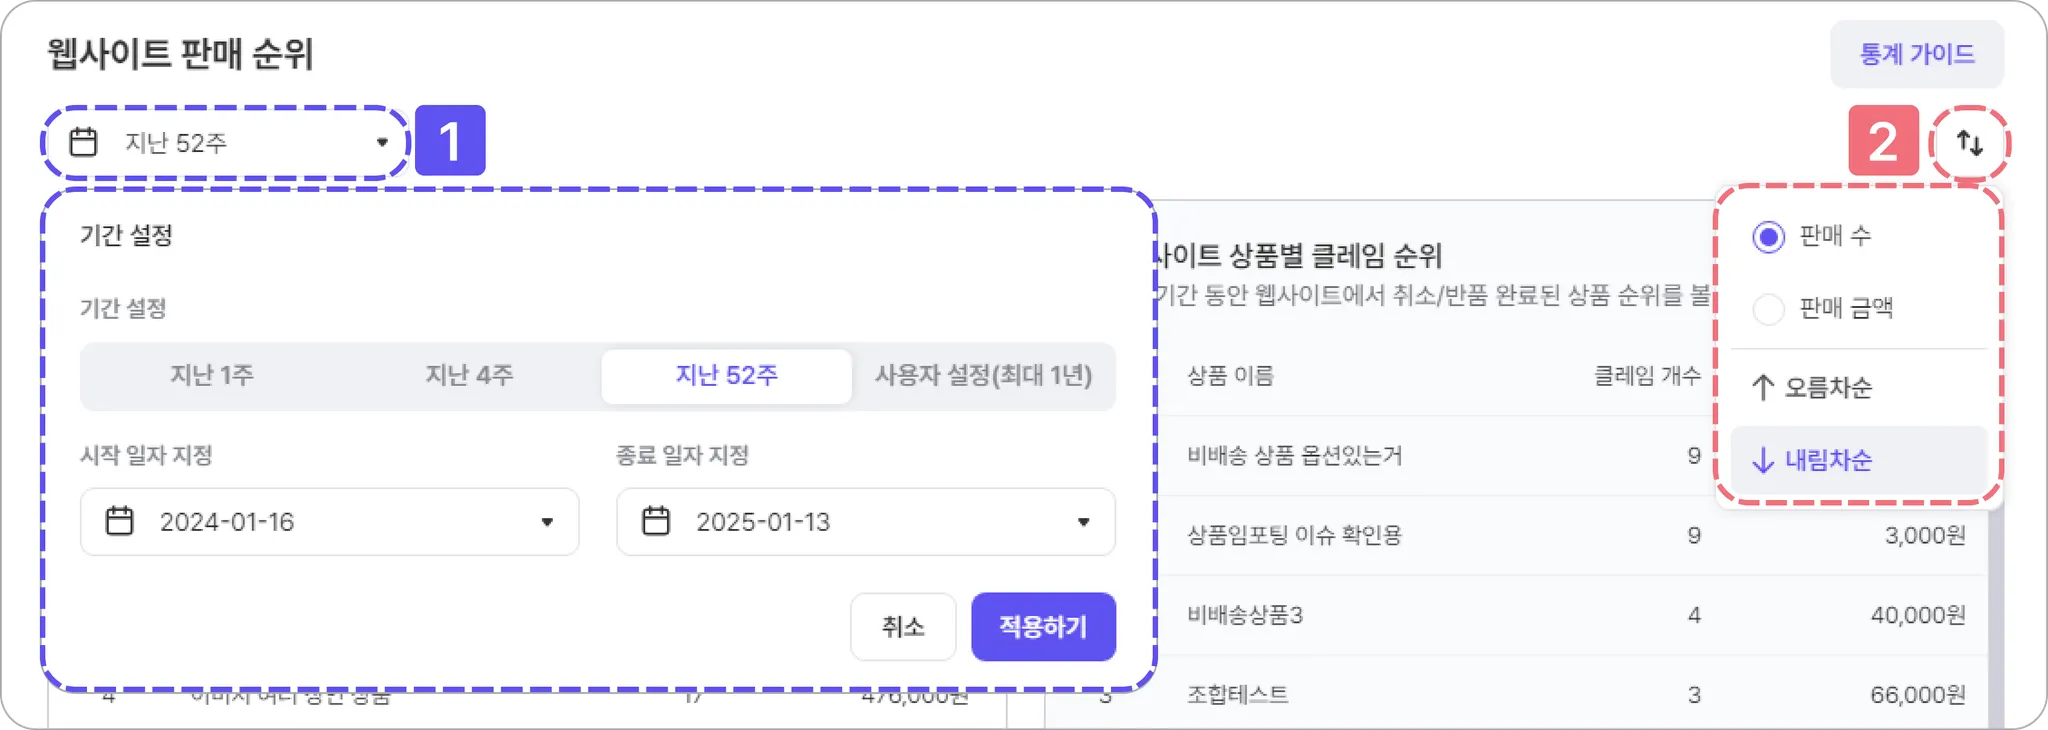The image size is (2048, 730).
Task: Click calendar icon in end date field
Action: point(656,522)
